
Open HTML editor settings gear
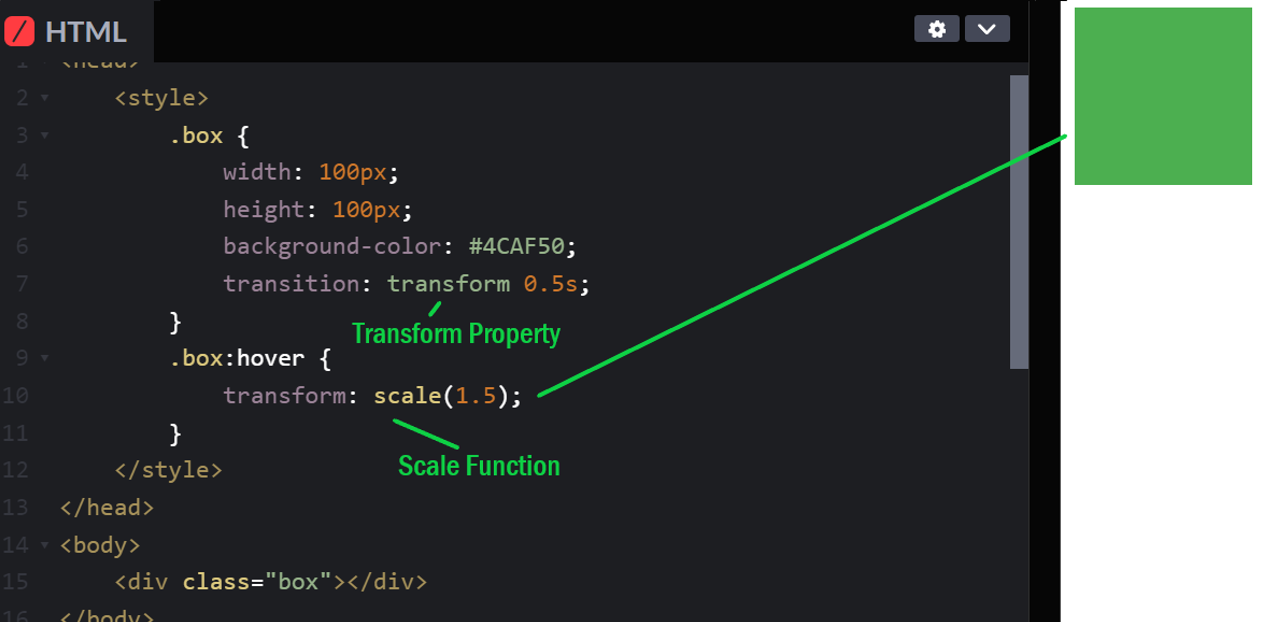(936, 29)
